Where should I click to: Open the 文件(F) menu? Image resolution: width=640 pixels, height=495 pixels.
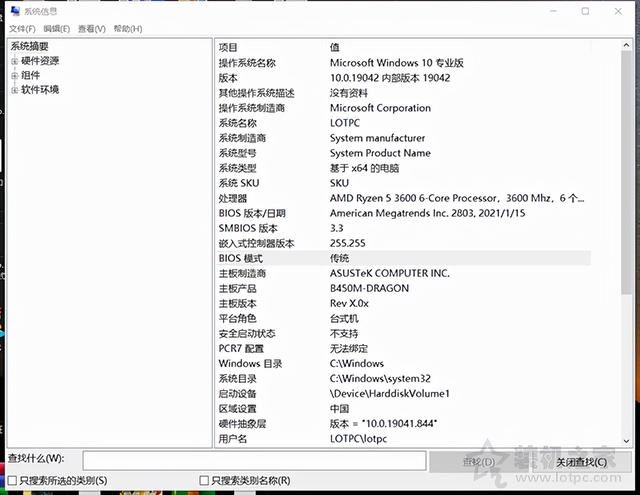click(x=22, y=29)
